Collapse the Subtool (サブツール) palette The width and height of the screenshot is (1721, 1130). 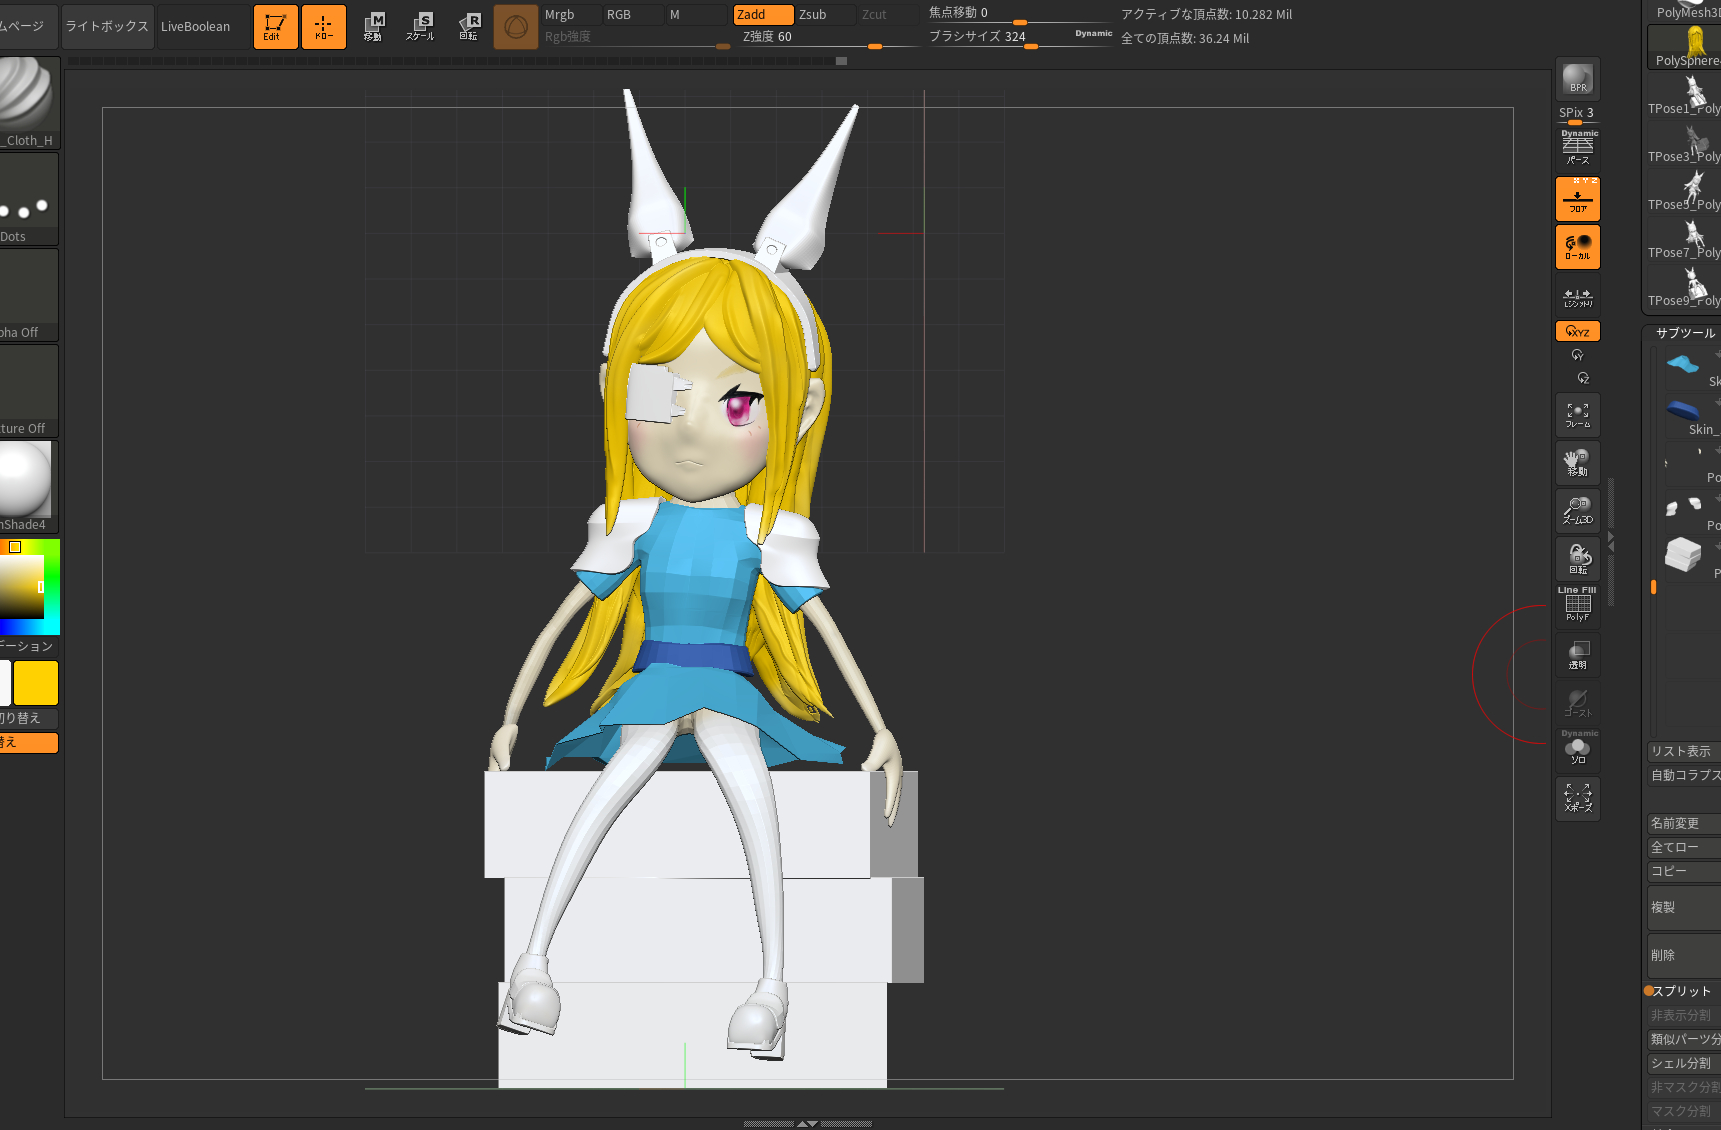(x=1685, y=333)
